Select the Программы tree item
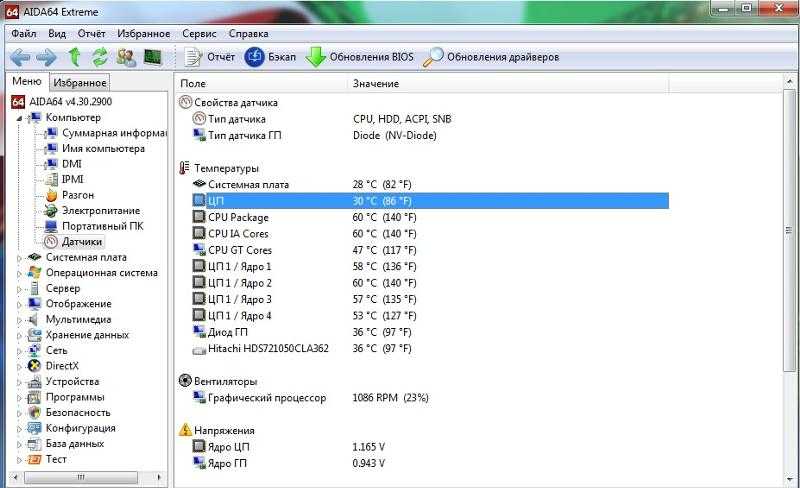This screenshot has width=800, height=488. pos(75,397)
